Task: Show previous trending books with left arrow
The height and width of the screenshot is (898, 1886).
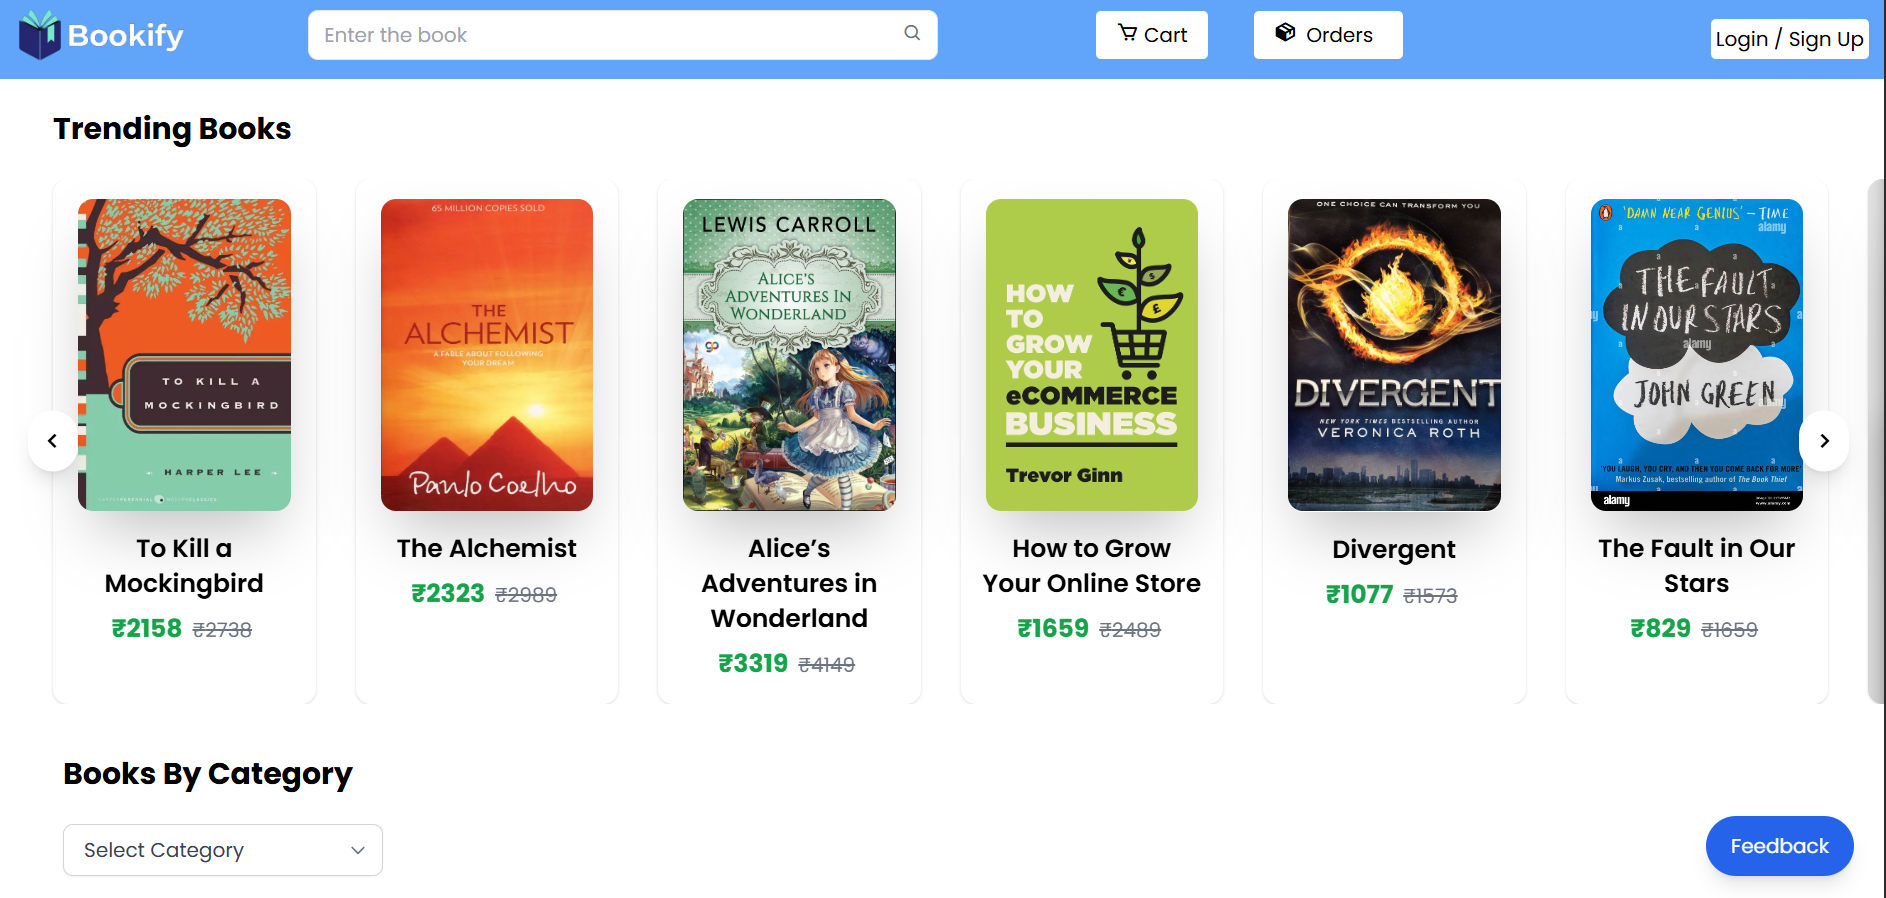Action: coord(52,441)
